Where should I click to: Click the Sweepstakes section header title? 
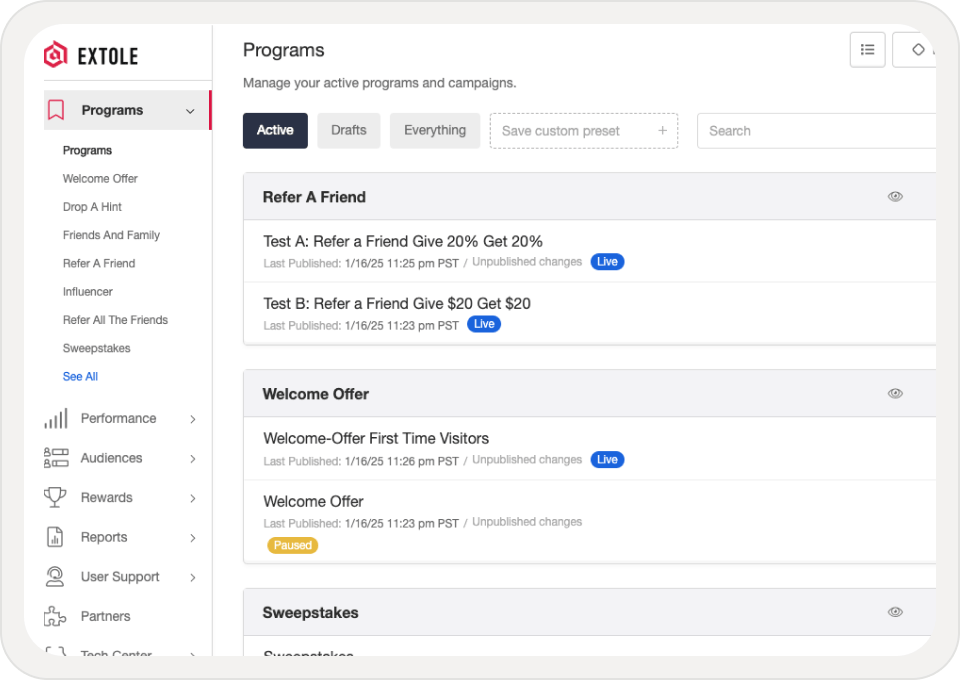point(310,613)
